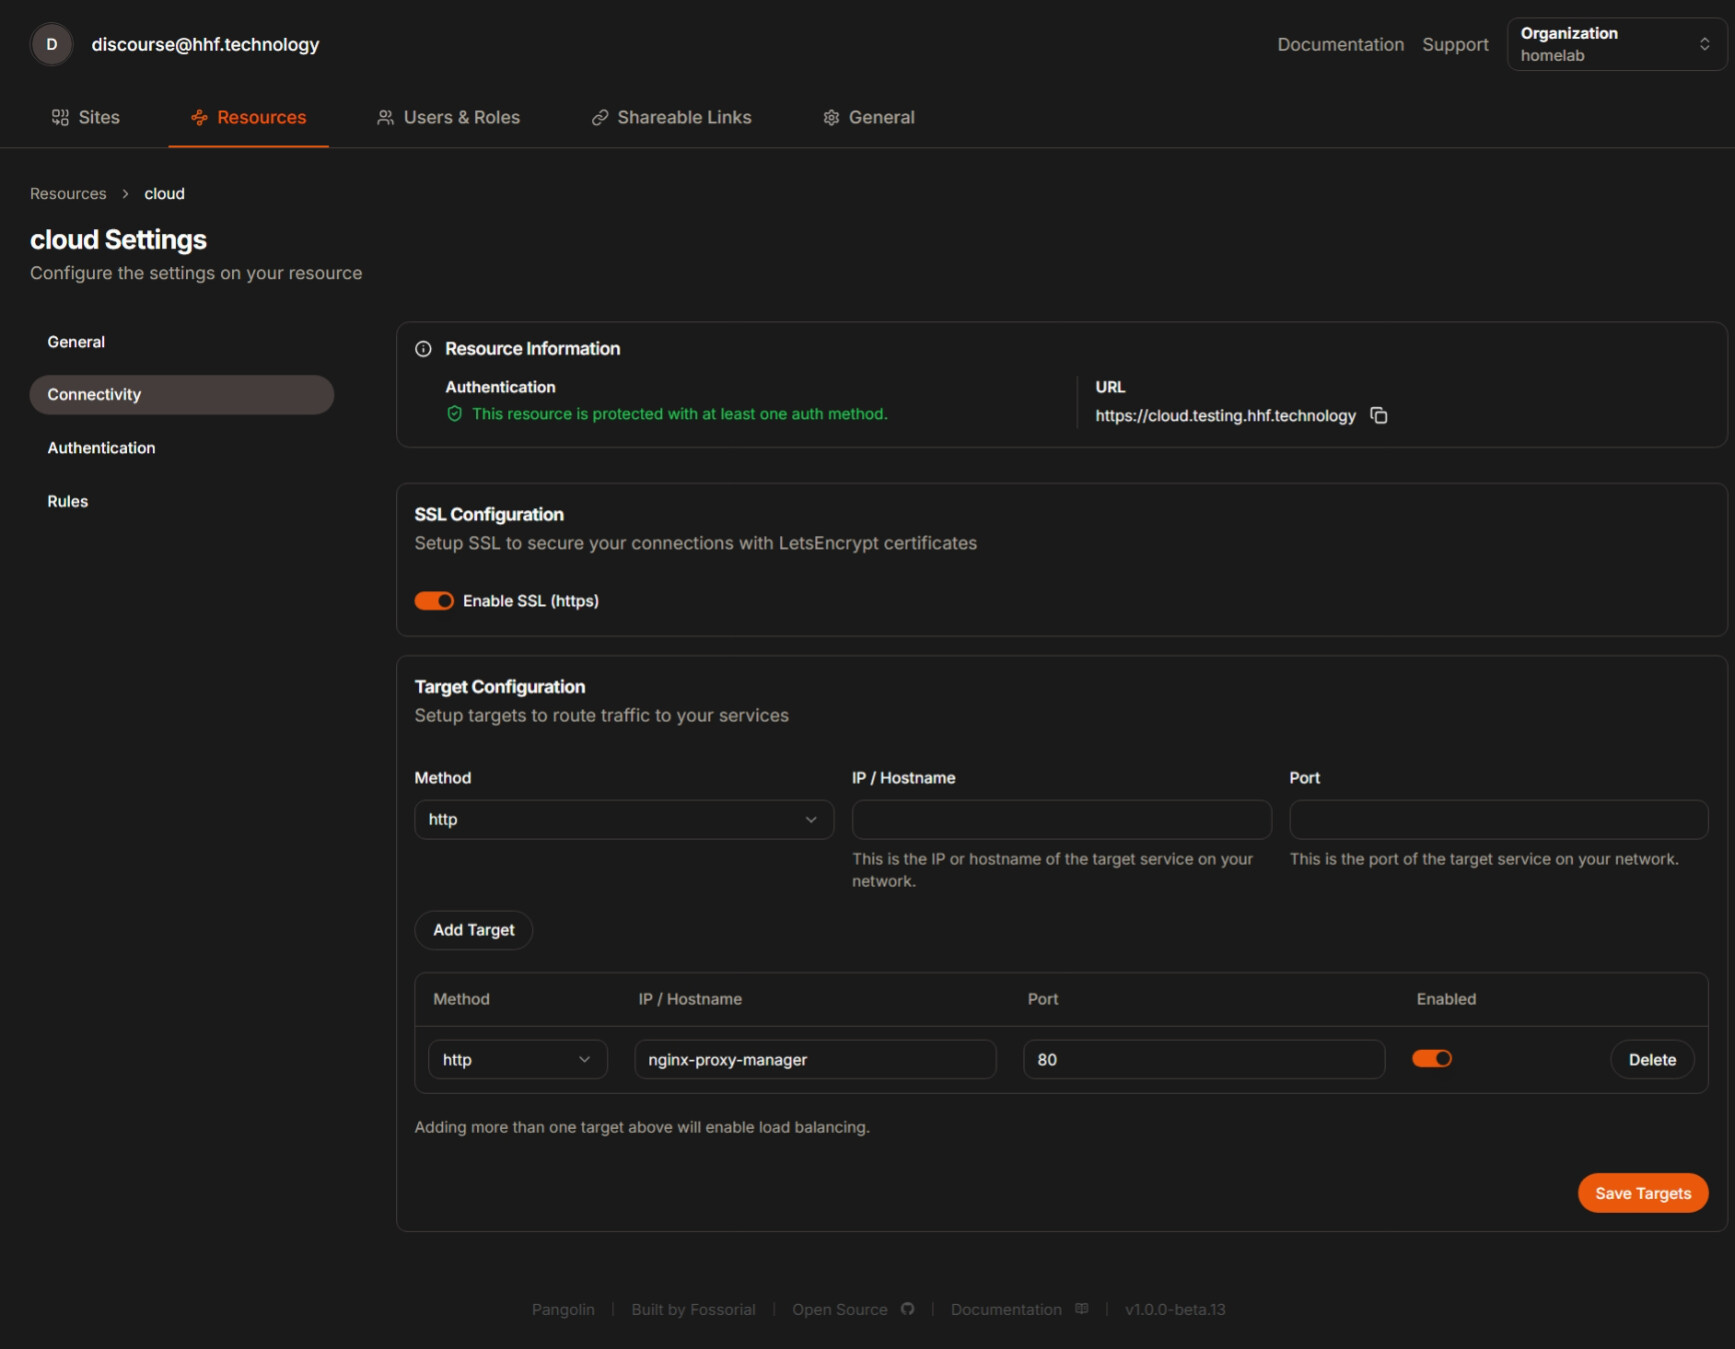1735x1349 pixels.
Task: Click the user avatar D icon
Action: click(52, 45)
